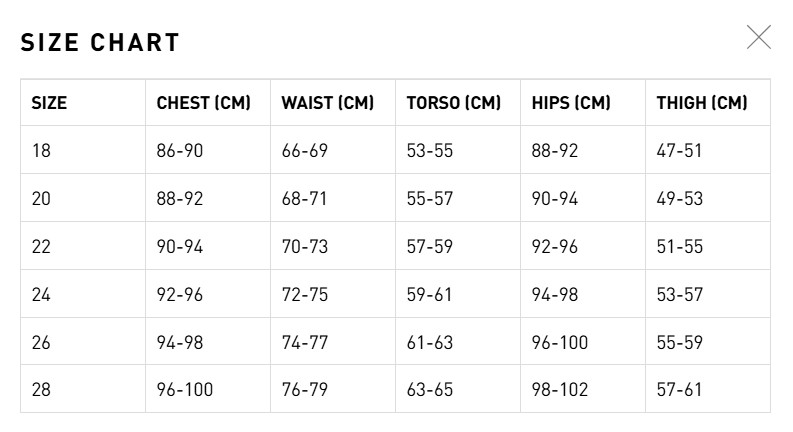This screenshot has width=793, height=432.
Task: Click the SIZE CHART heading
Action: click(x=100, y=43)
